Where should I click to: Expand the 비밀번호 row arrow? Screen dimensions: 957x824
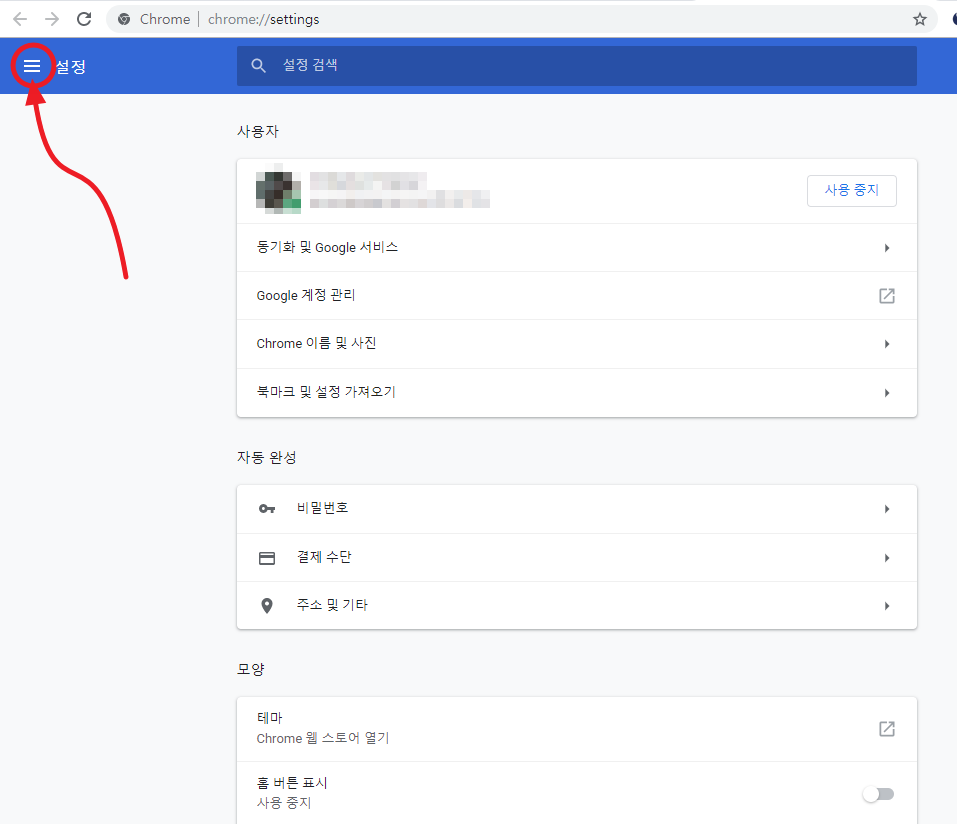pyautogui.click(x=887, y=509)
